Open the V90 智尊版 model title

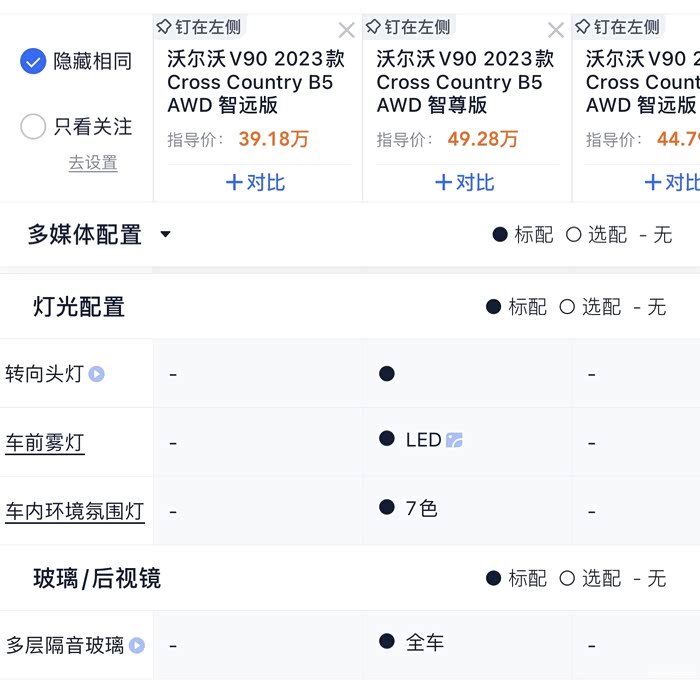coord(465,81)
